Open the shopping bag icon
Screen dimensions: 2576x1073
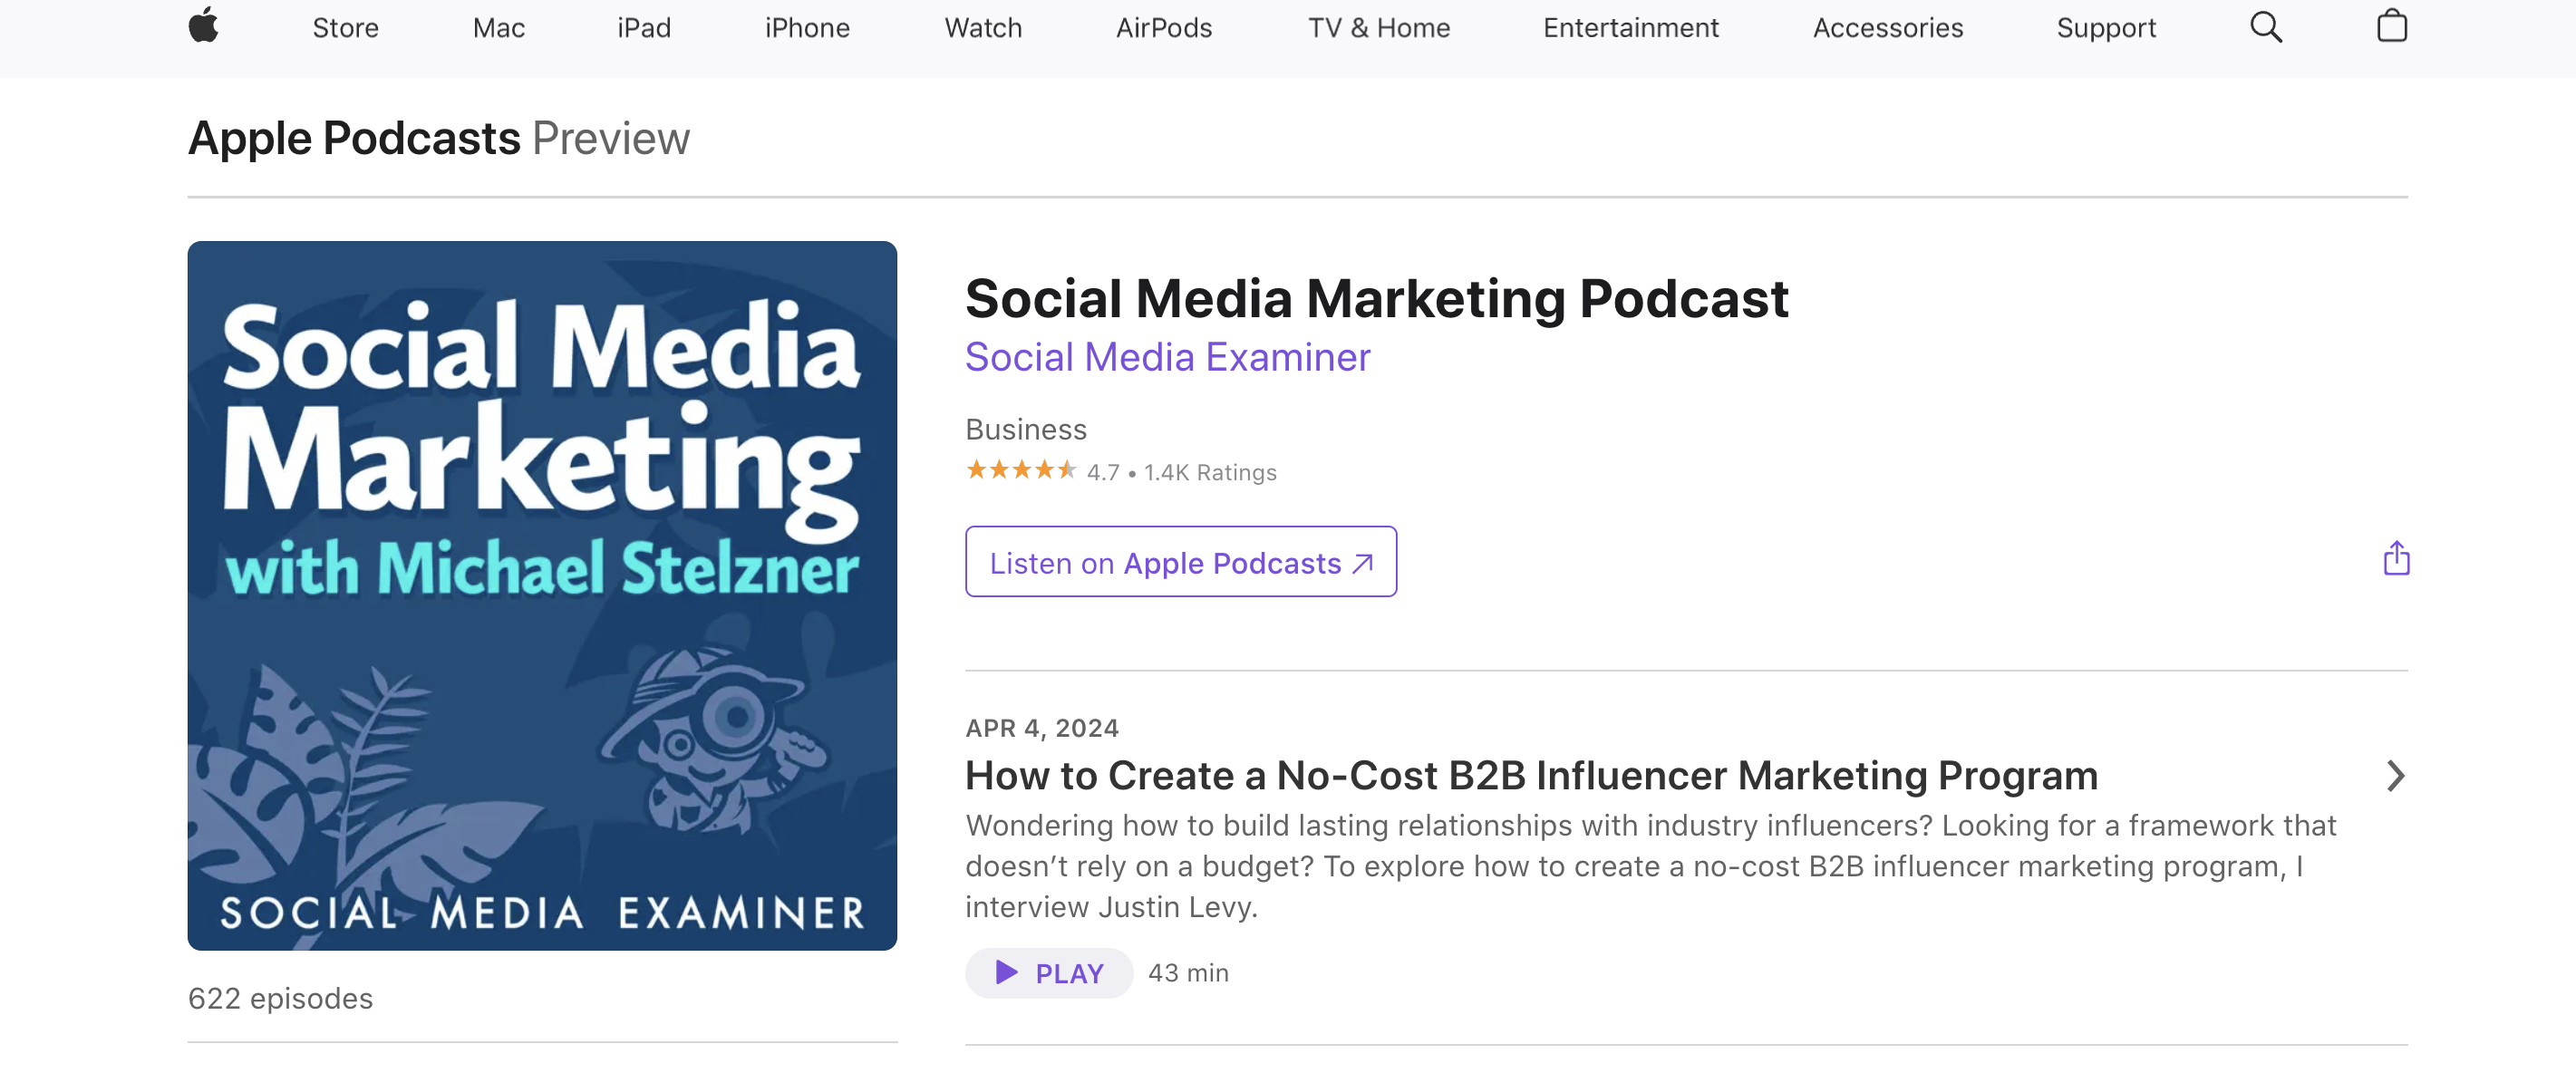pos(2391,26)
